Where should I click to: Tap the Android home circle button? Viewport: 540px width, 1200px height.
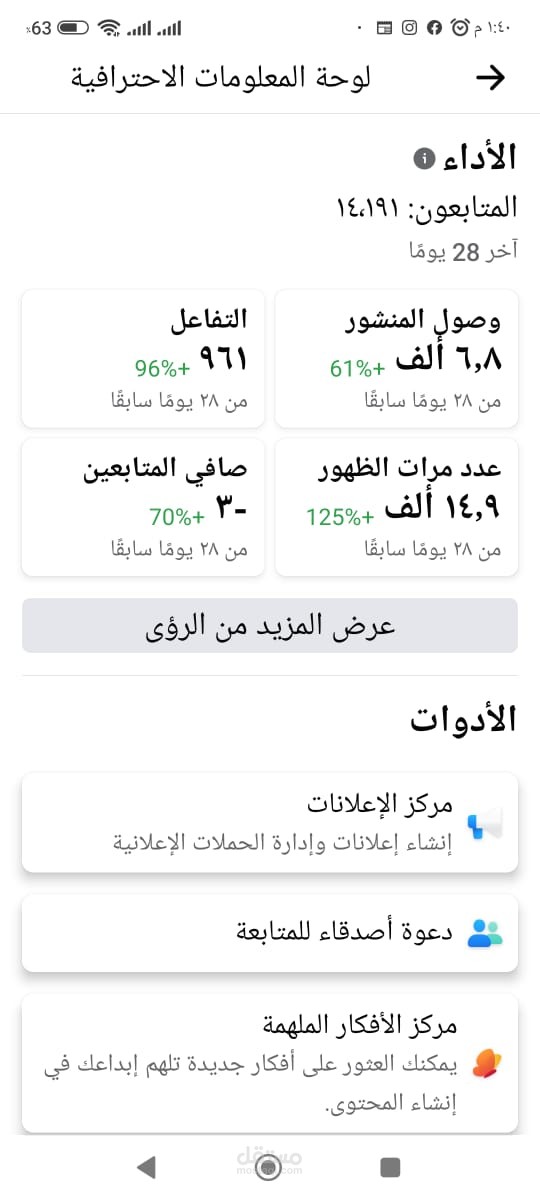coord(268,1166)
